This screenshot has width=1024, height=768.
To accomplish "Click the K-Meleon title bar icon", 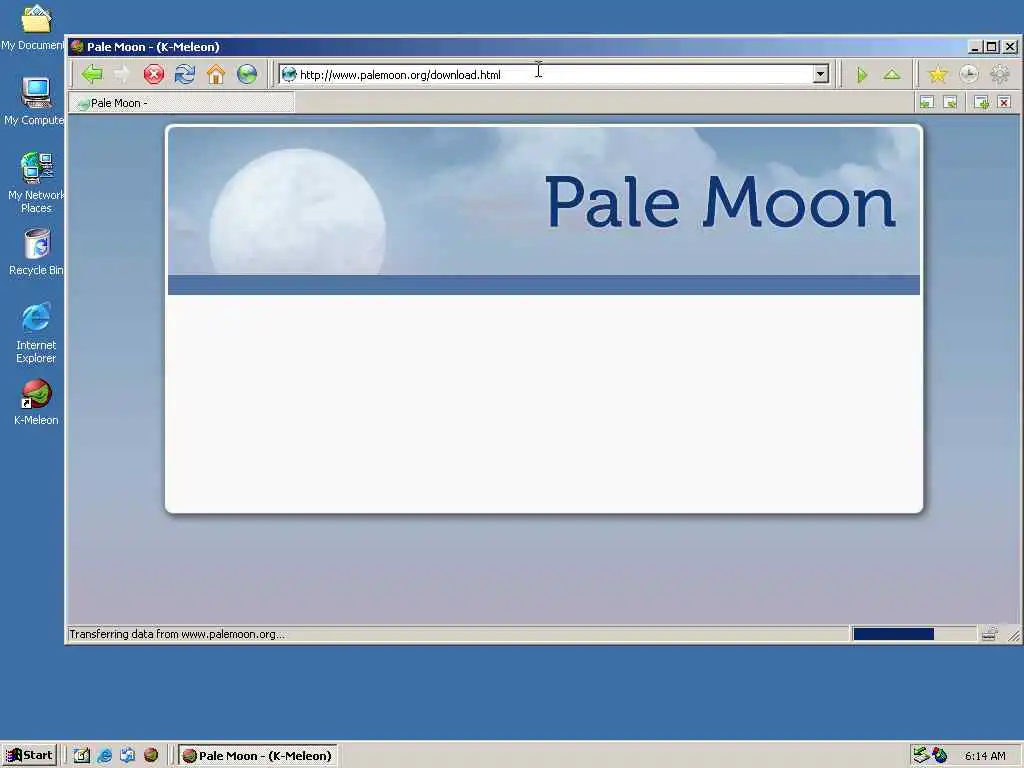I will pos(77,46).
